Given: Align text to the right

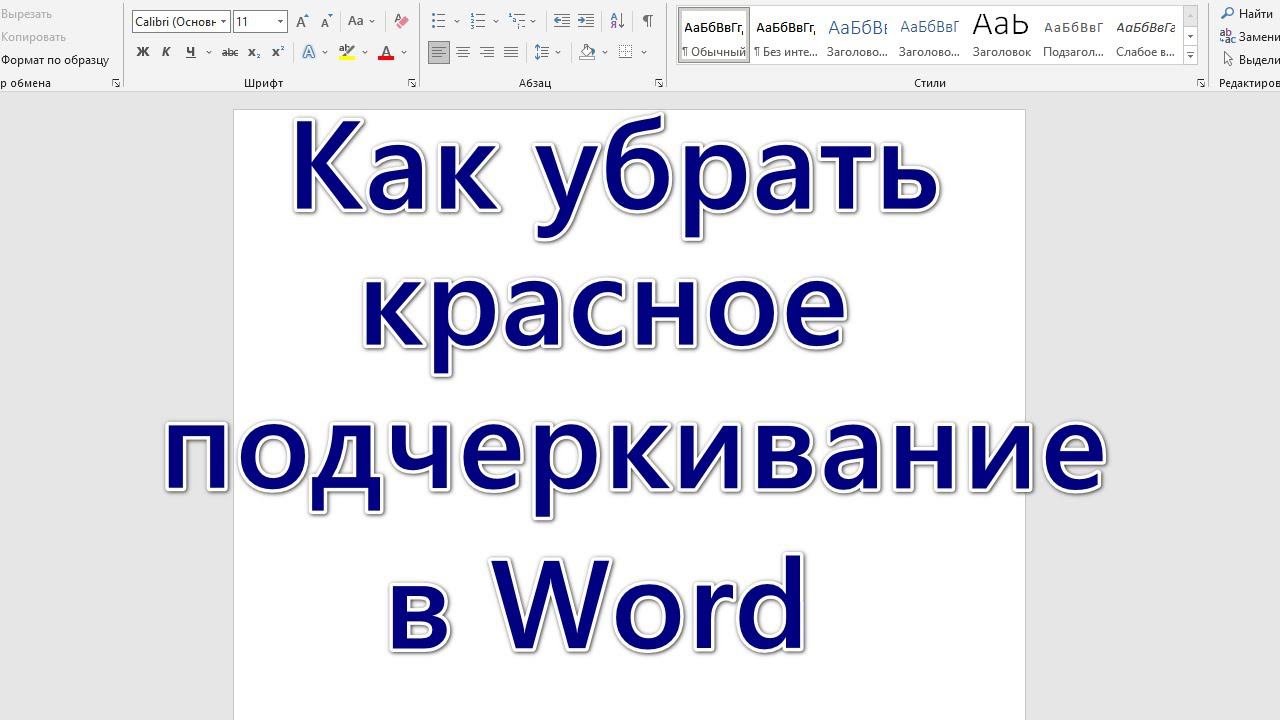Looking at the screenshot, I should 487,52.
